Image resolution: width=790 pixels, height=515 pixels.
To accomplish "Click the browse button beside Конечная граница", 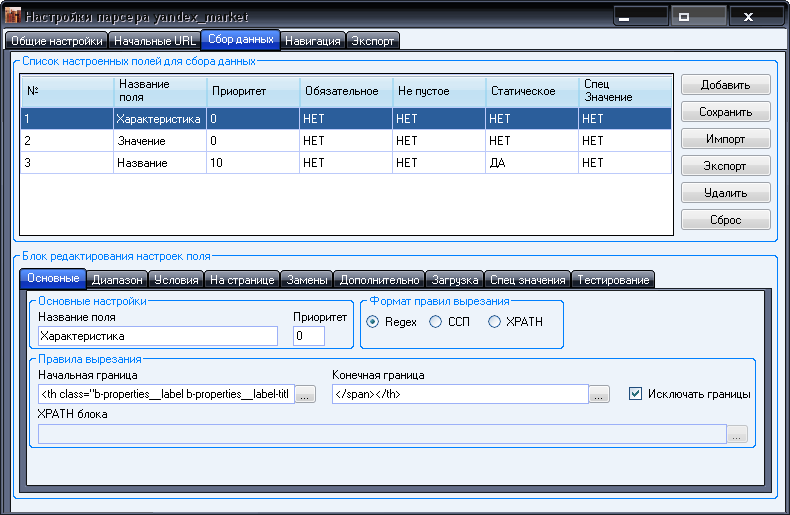I will (599, 395).
